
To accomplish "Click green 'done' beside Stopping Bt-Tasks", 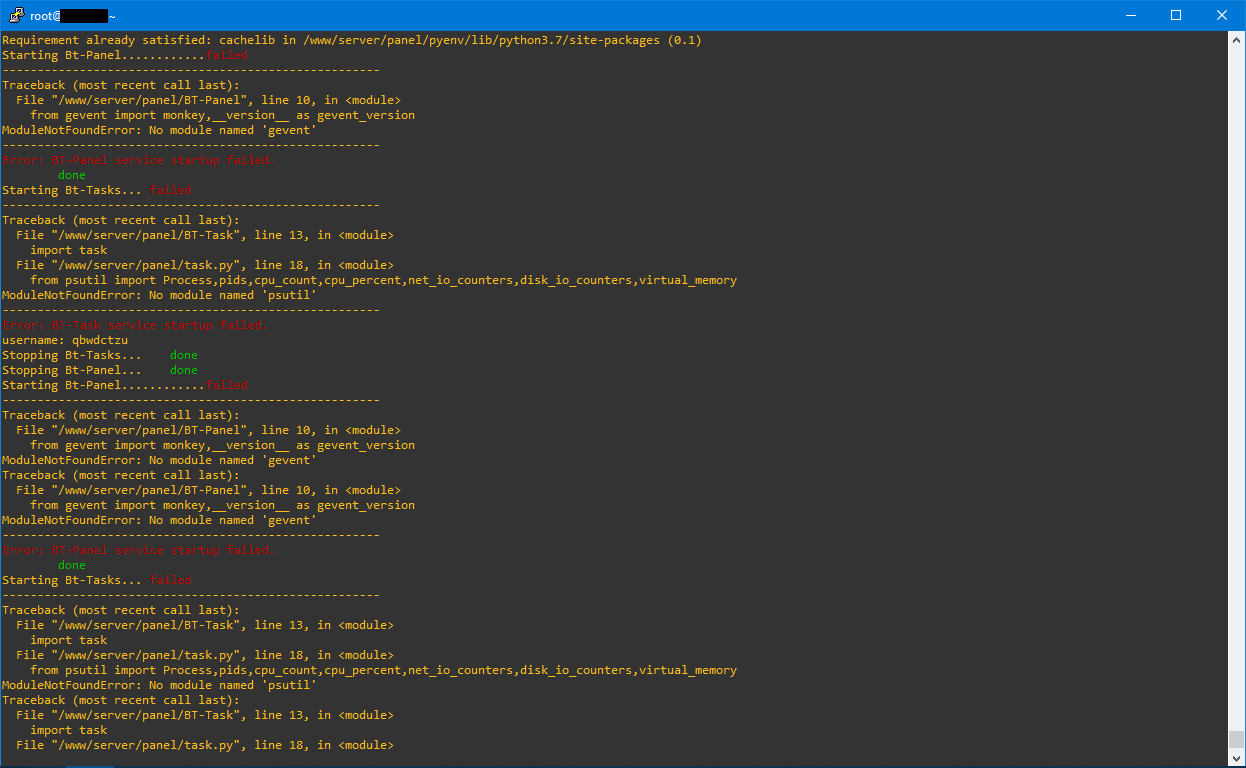I will point(184,355).
